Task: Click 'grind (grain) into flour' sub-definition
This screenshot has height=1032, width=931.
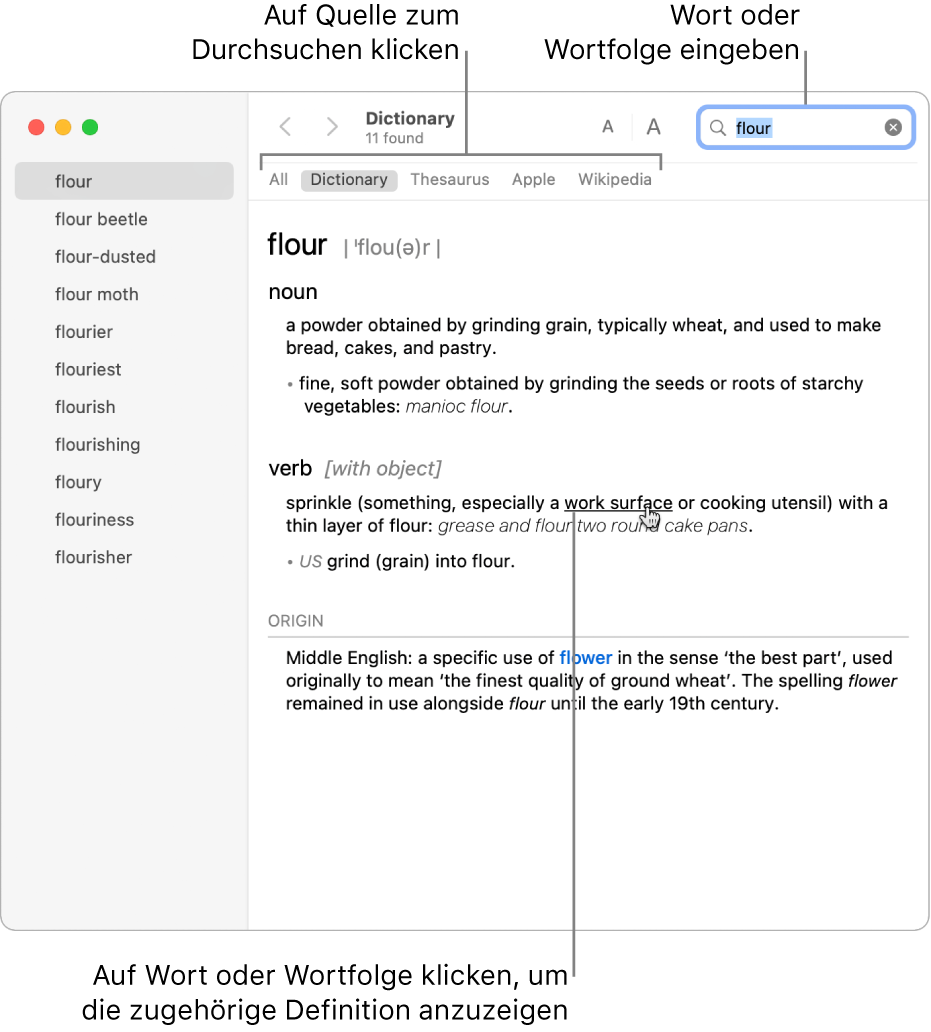Action: pyautogui.click(x=420, y=561)
